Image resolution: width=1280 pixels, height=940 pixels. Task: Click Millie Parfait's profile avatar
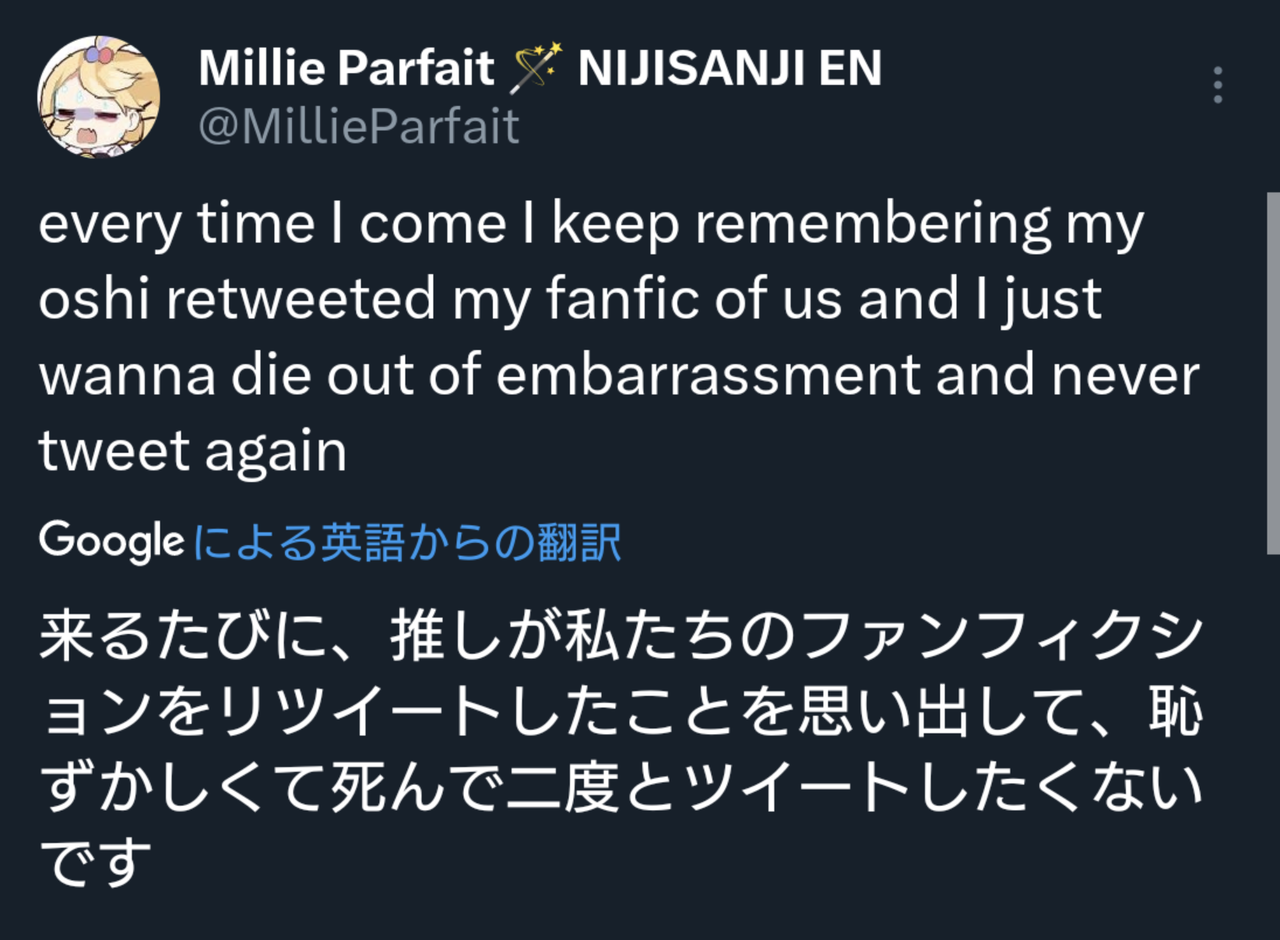coord(99,96)
